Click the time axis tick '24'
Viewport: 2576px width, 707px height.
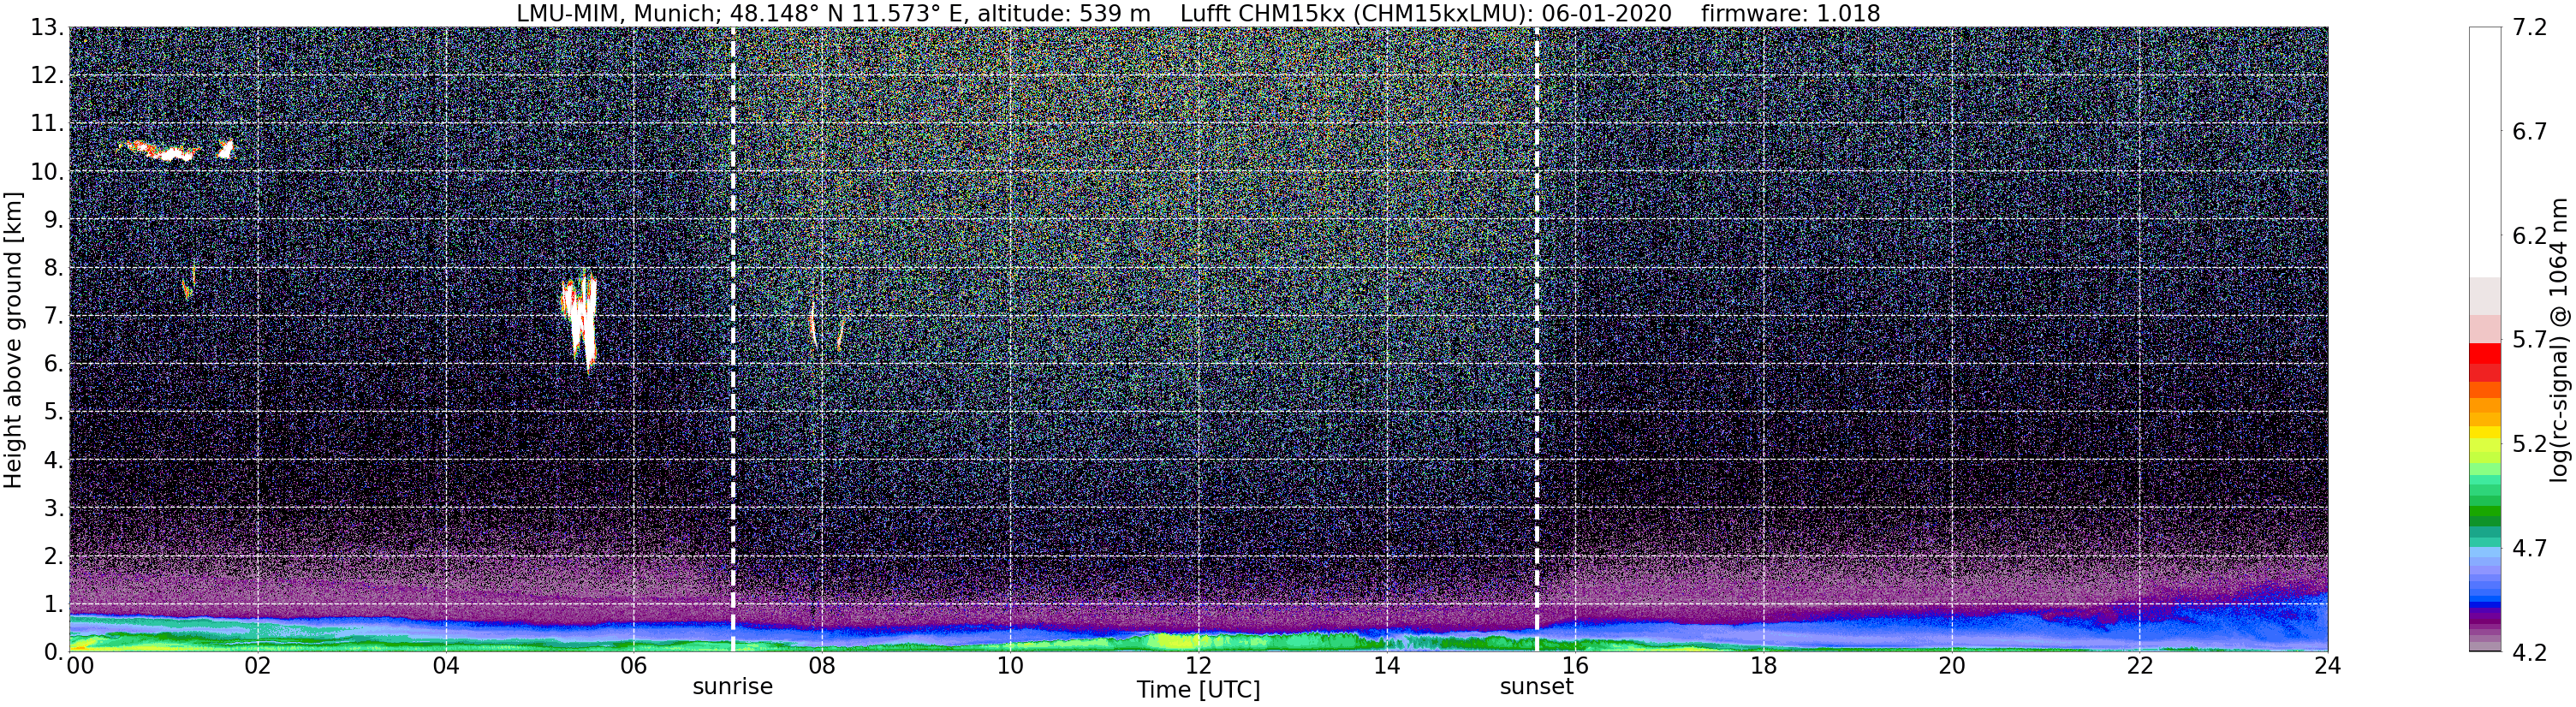(2327, 666)
